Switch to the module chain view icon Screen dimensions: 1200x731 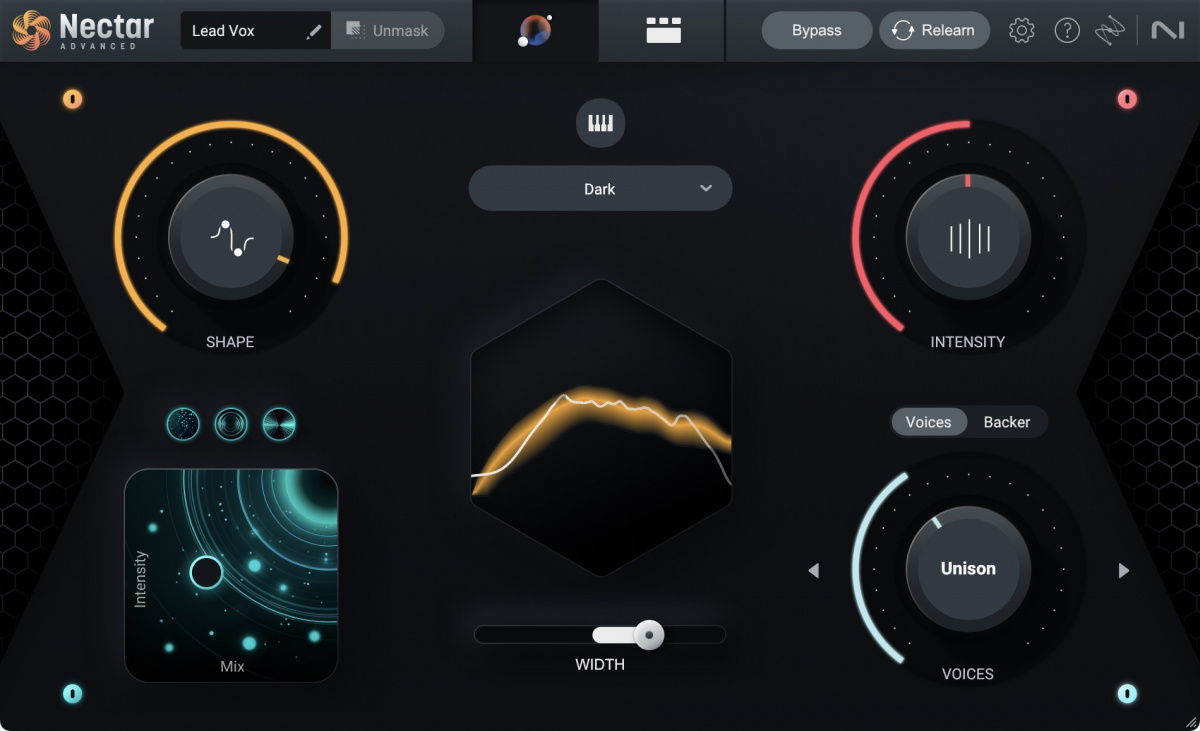pos(661,30)
